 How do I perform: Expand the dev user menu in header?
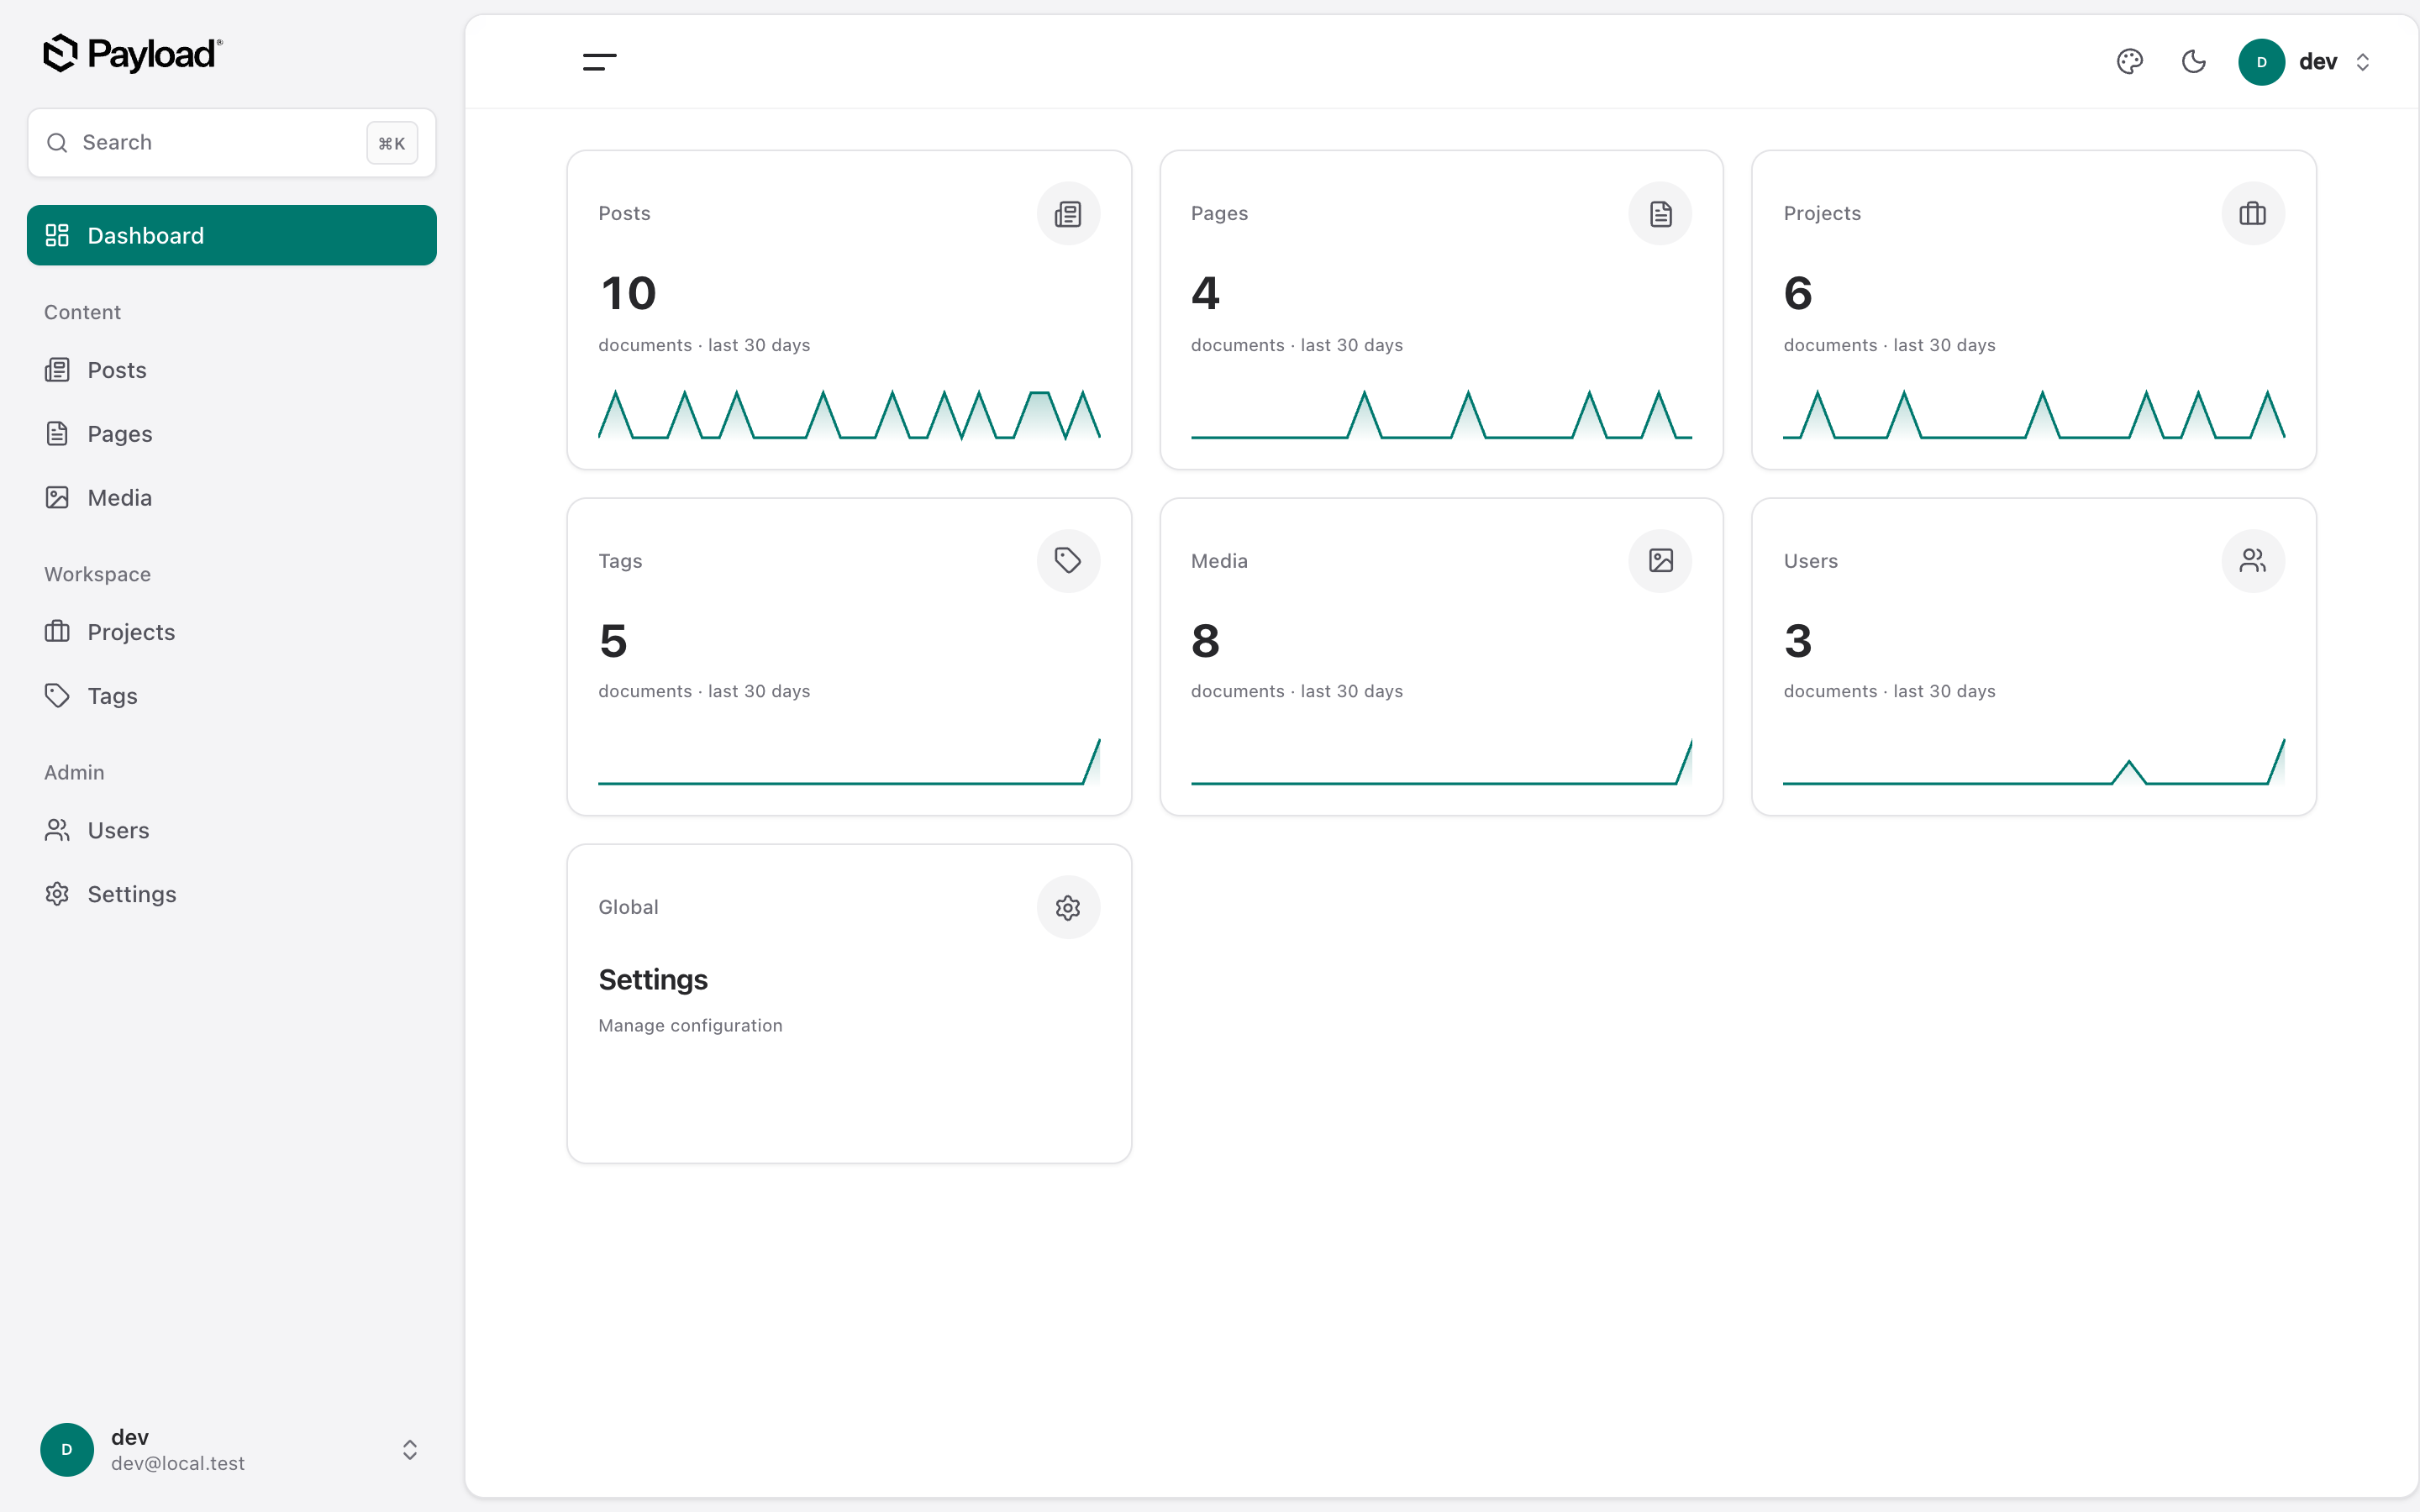(2363, 62)
